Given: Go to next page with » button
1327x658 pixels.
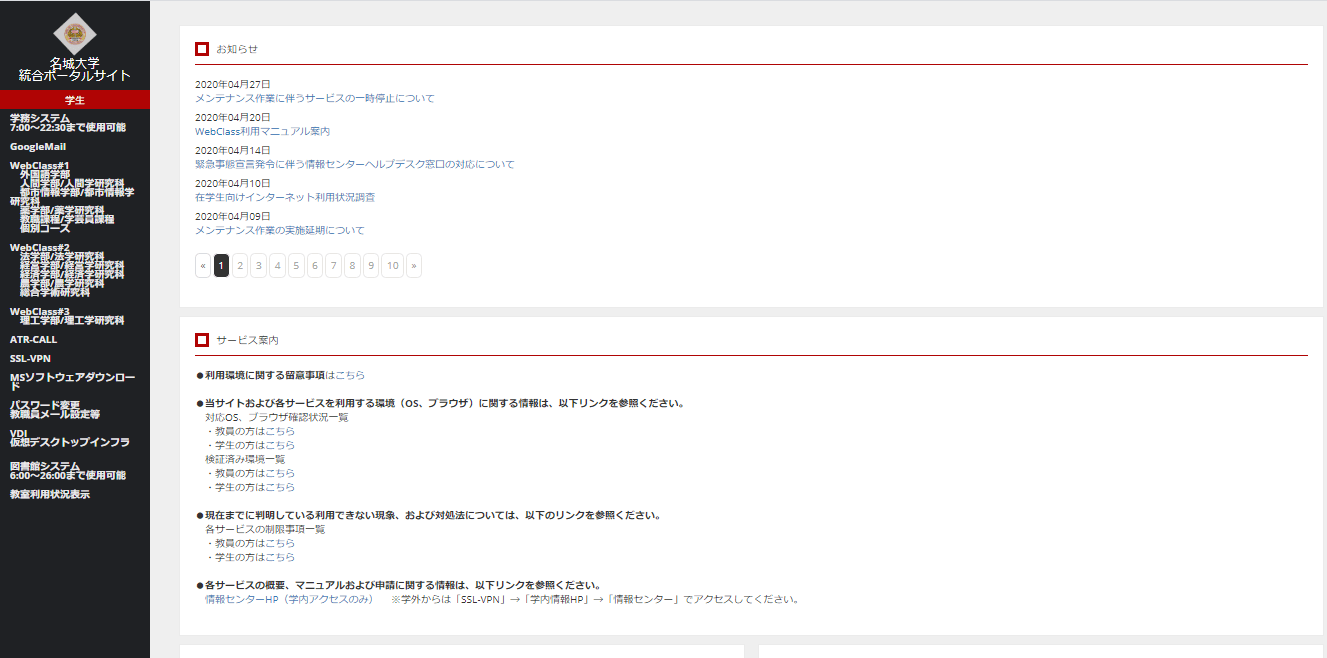Looking at the screenshot, I should [414, 266].
